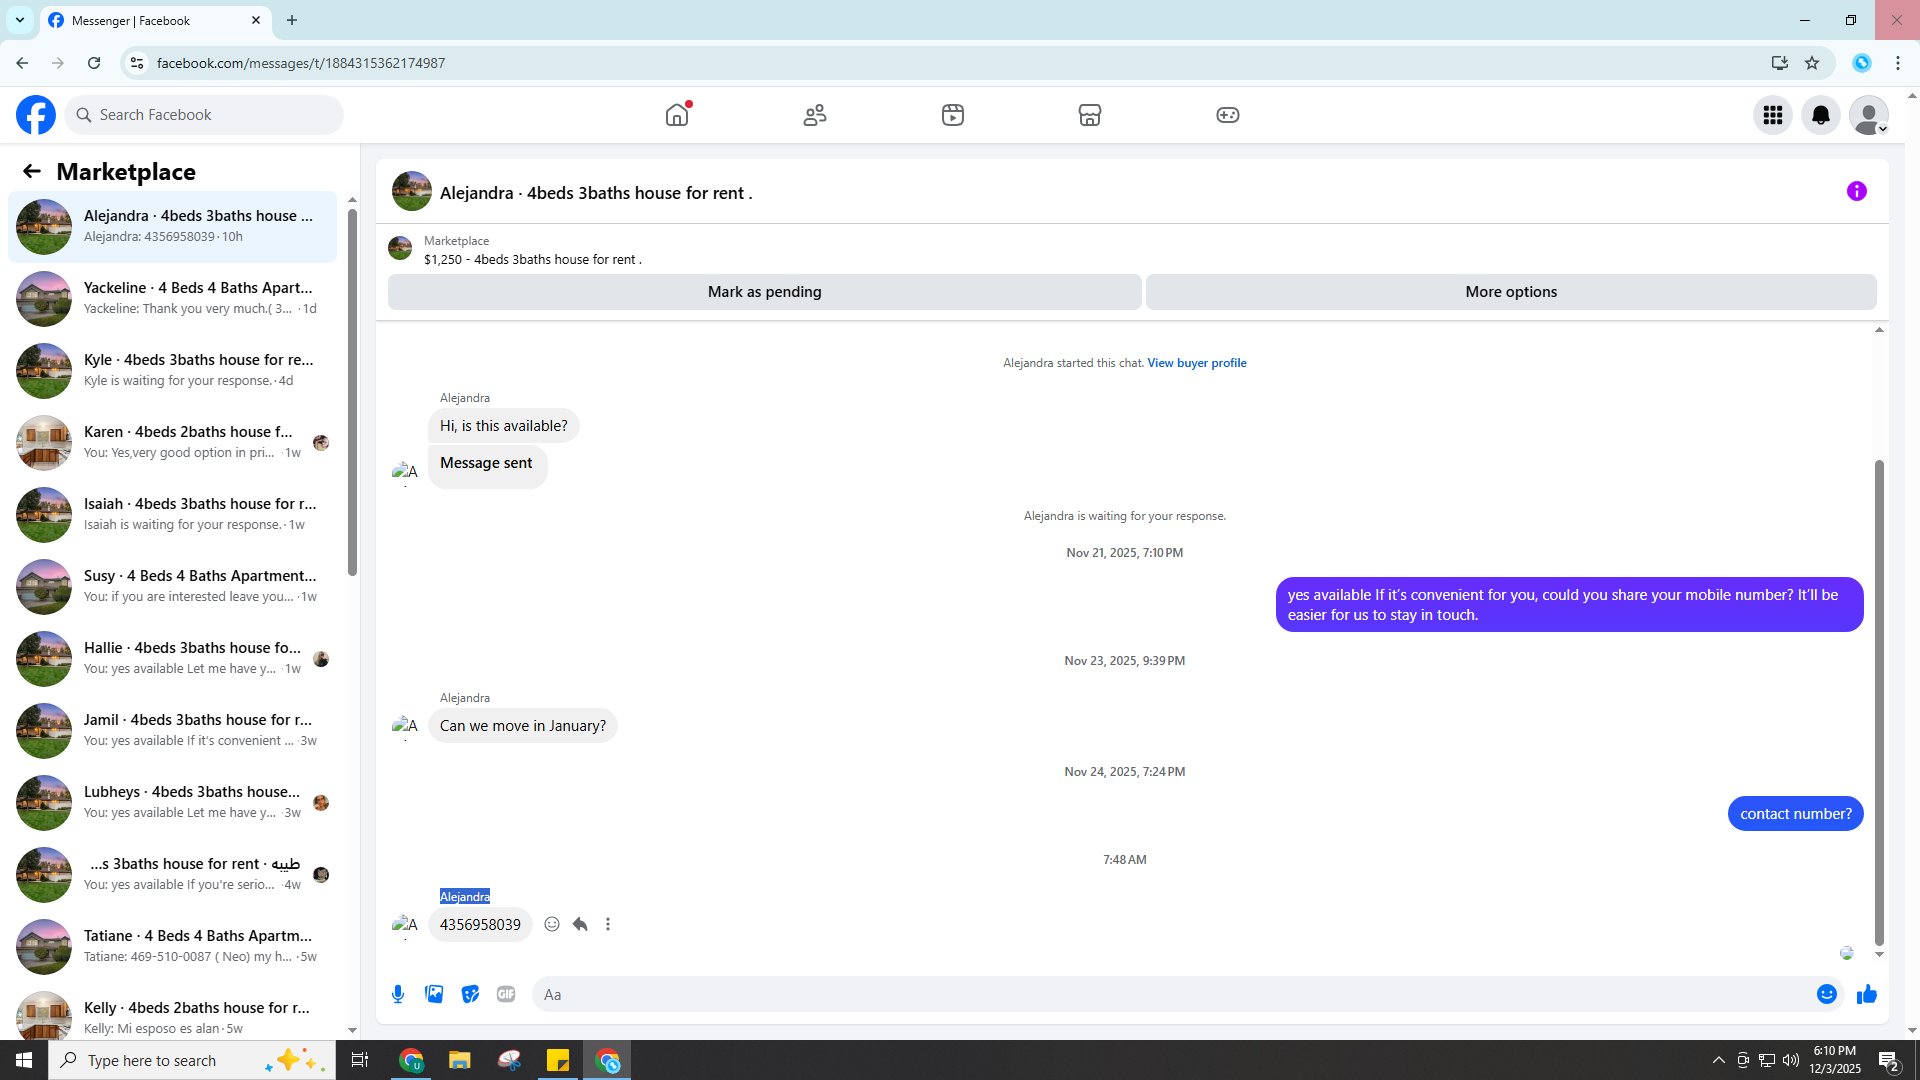Open the Hallie 4beds 3baths chat
Viewport: 1920px width, 1080px height.
[x=172, y=658]
